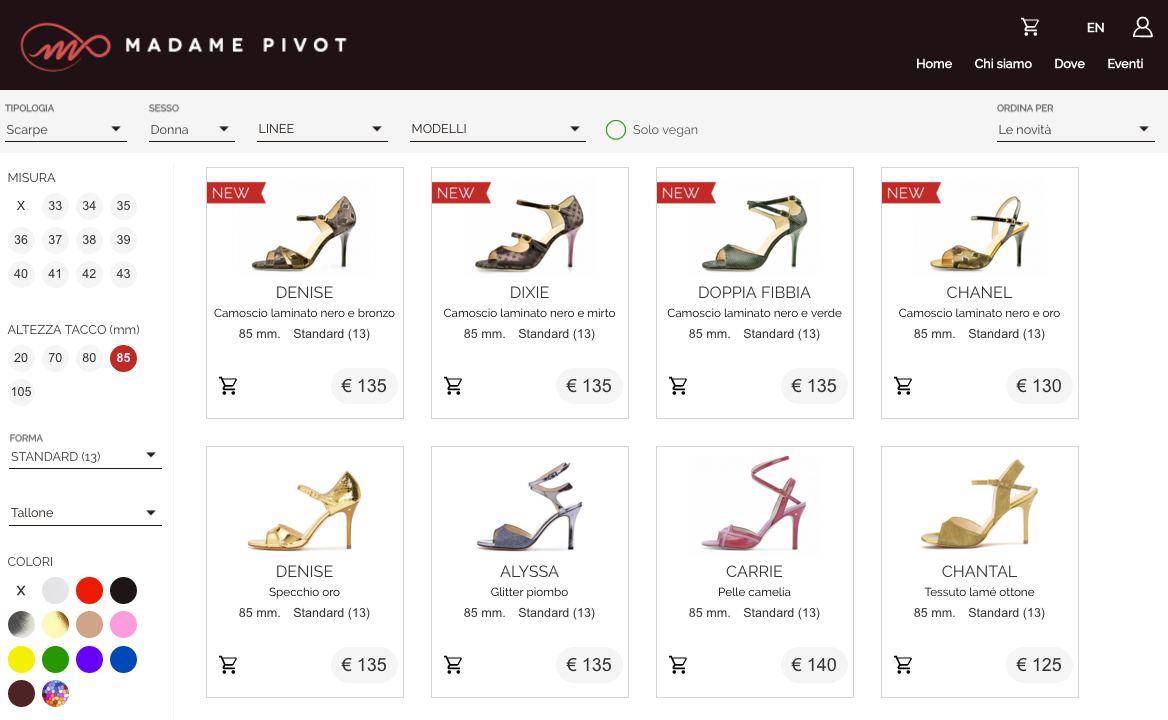This screenshot has width=1168, height=720.
Task: Open the shopping cart in the header
Action: coord(1029,28)
